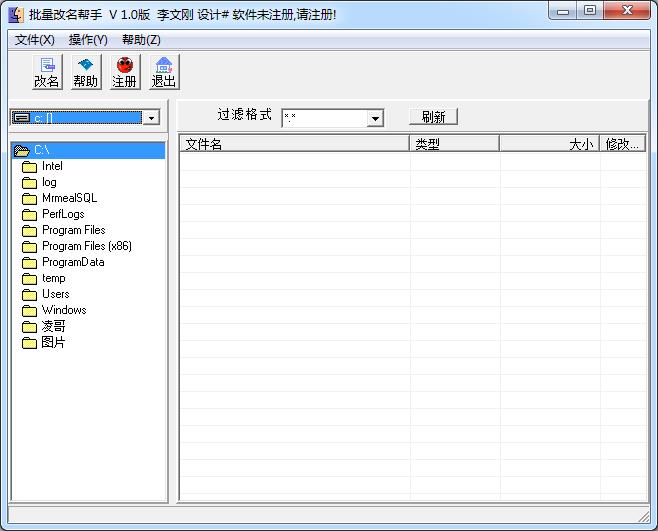
Task: Click the 刷新 refresh button
Action: click(x=433, y=117)
